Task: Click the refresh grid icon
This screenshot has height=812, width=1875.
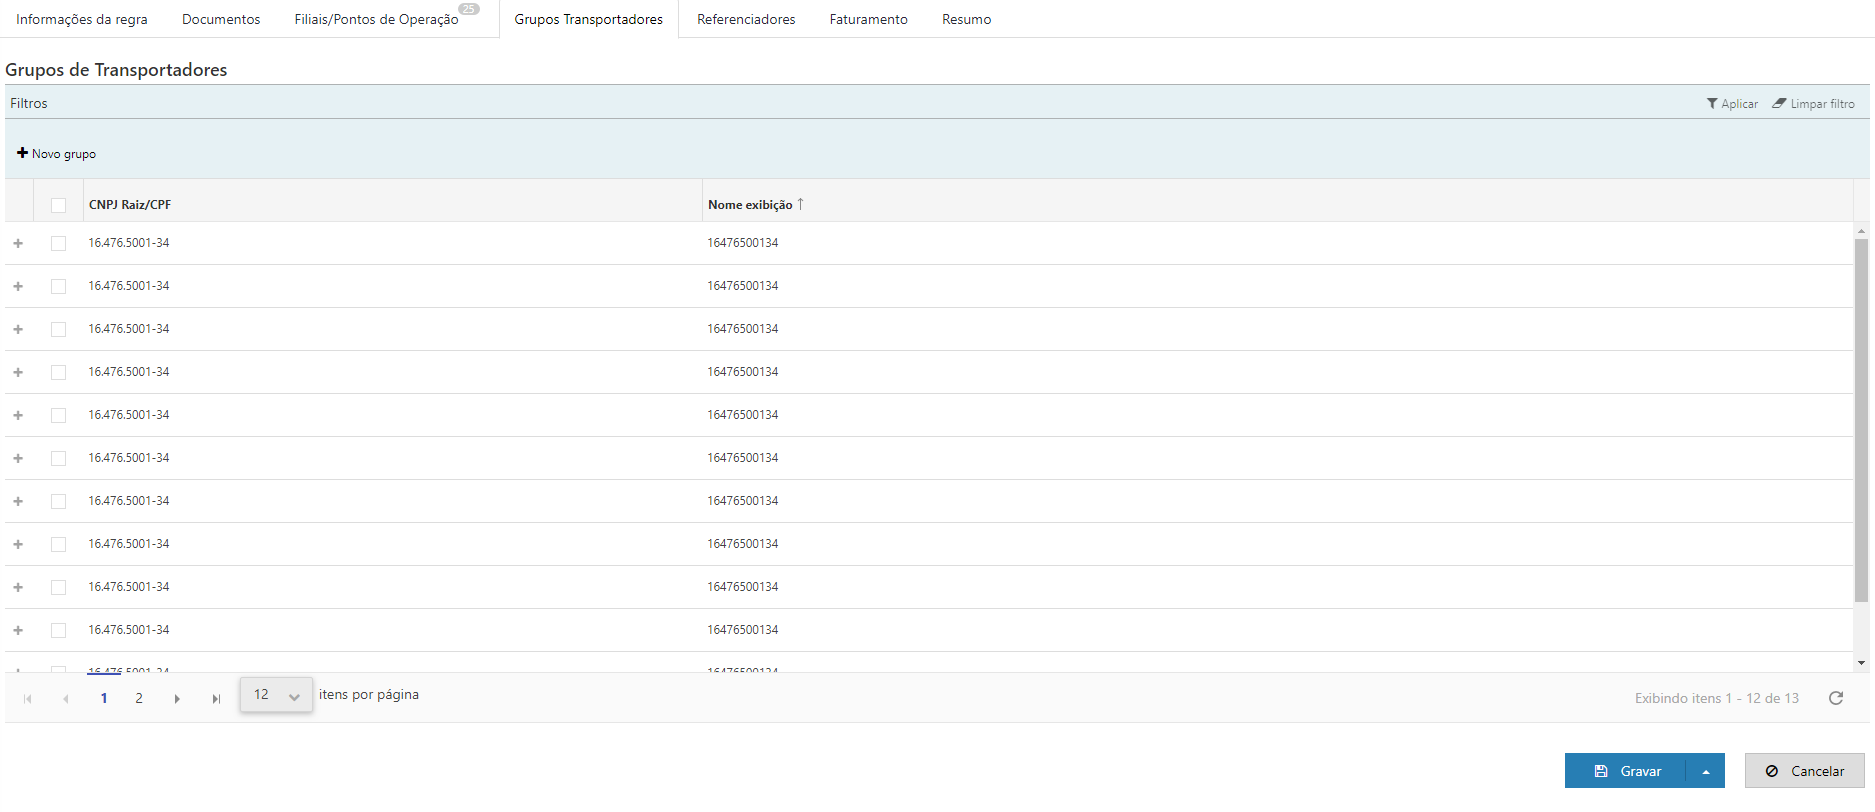Action: (x=1836, y=698)
